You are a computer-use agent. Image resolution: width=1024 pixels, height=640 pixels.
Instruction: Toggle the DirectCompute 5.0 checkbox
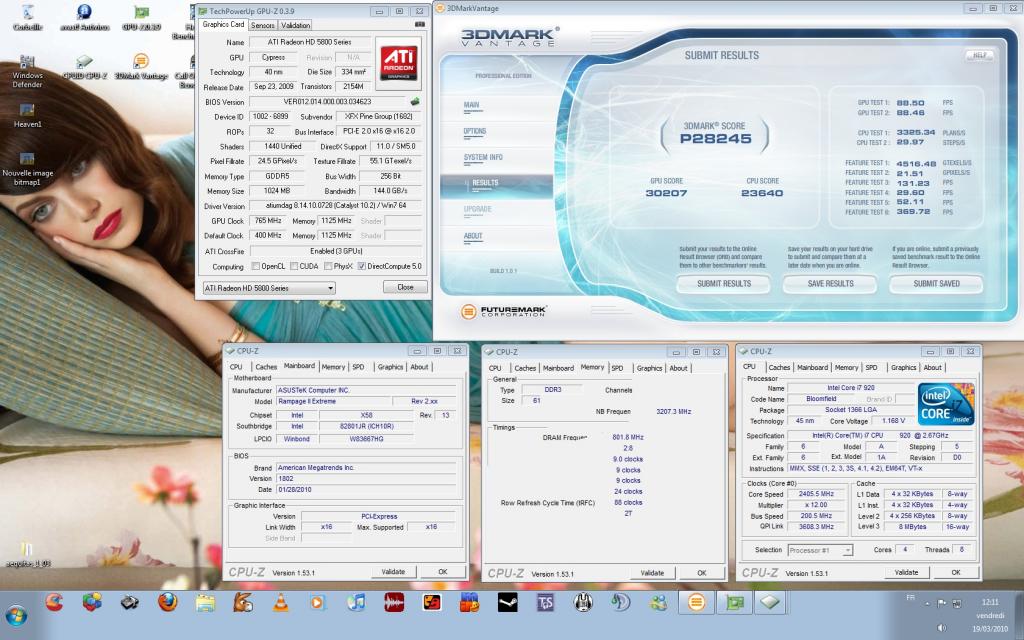pos(362,266)
